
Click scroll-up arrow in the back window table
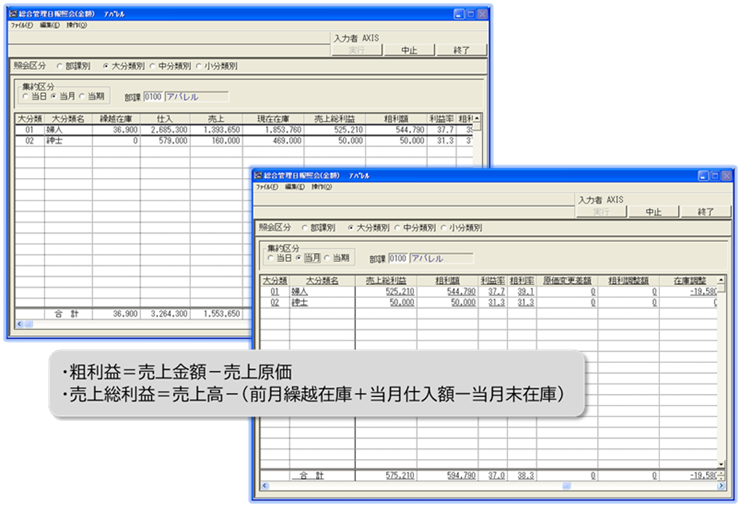point(477,118)
